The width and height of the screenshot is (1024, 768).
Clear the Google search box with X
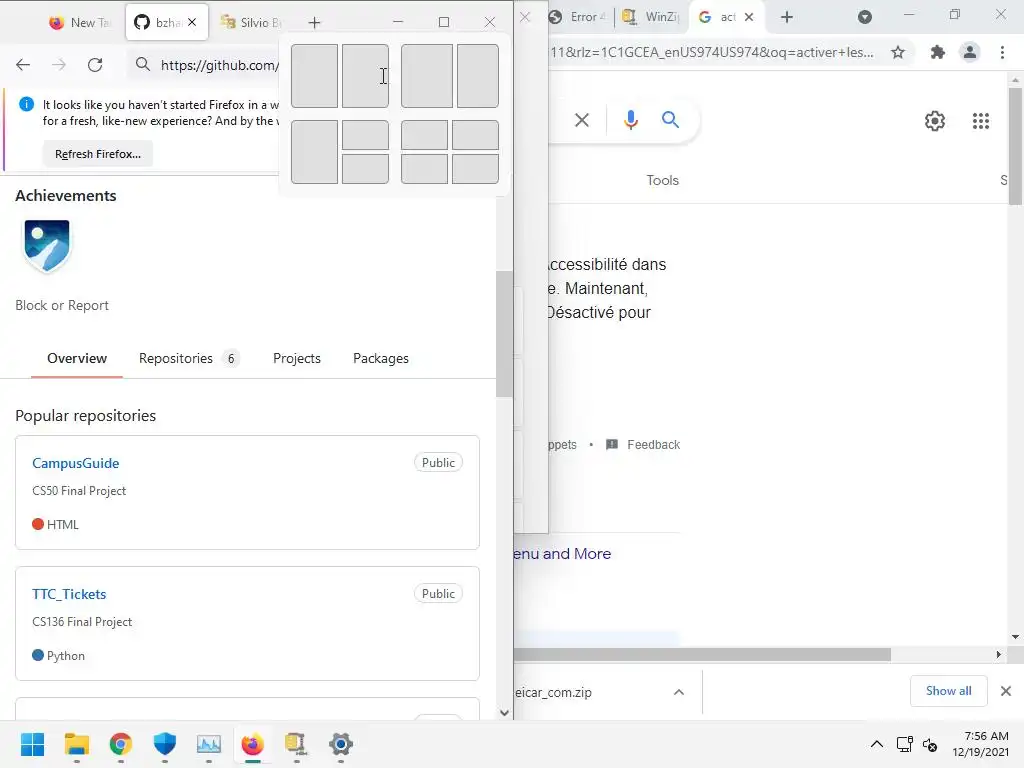pos(581,120)
